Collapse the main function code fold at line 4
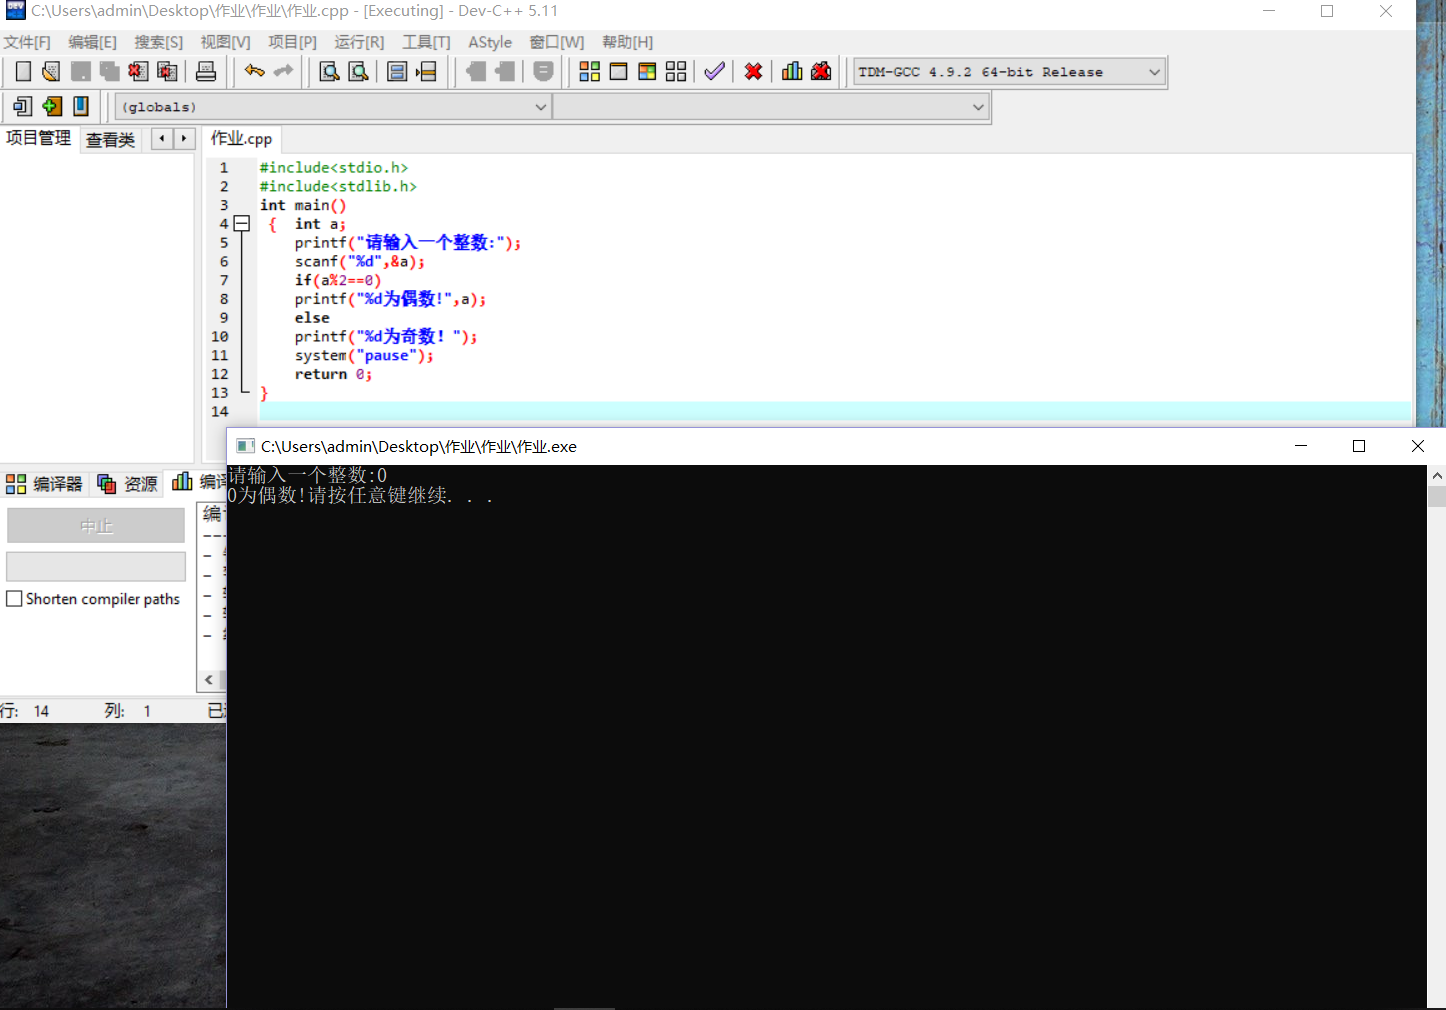This screenshot has width=1446, height=1010. pos(241,224)
